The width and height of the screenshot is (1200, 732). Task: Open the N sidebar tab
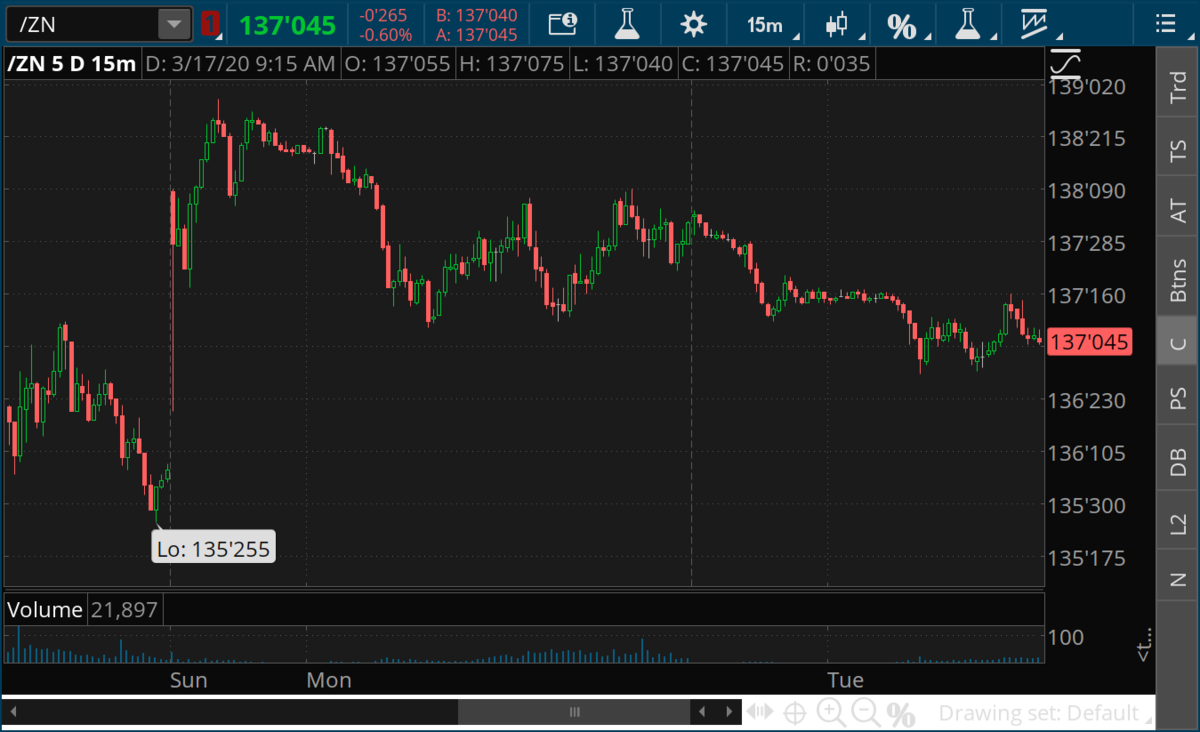tap(1178, 578)
